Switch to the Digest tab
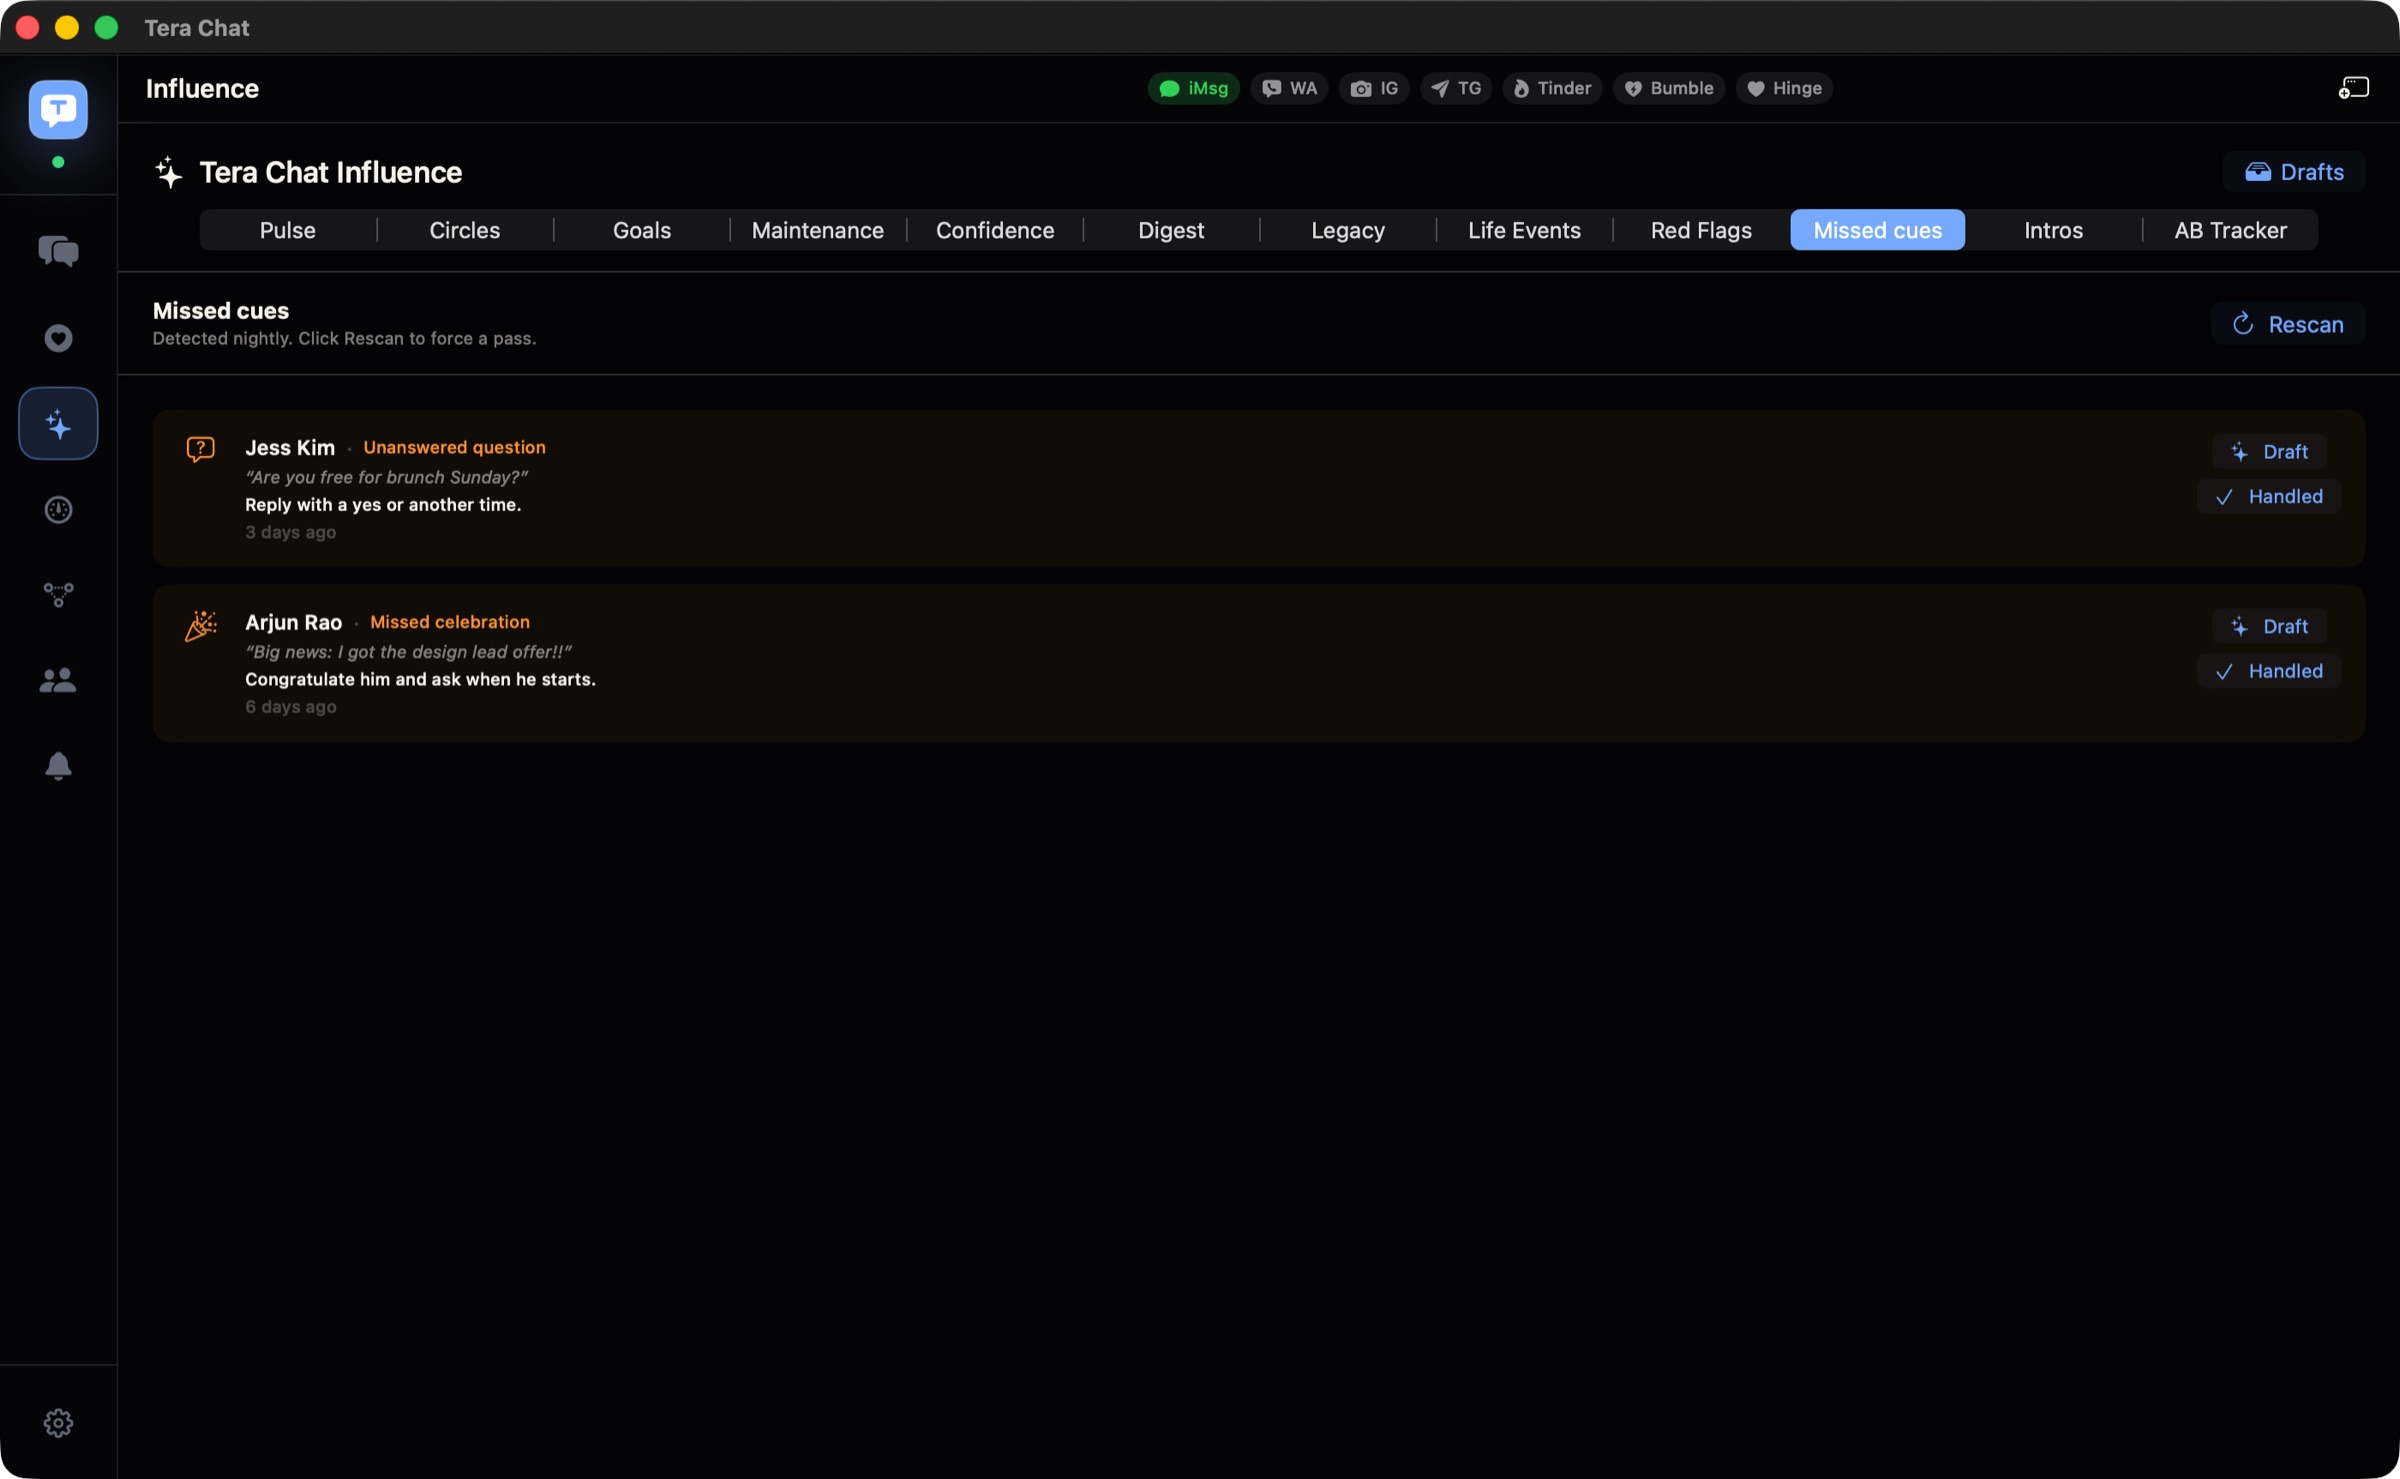This screenshot has height=1479, width=2400. [1171, 230]
